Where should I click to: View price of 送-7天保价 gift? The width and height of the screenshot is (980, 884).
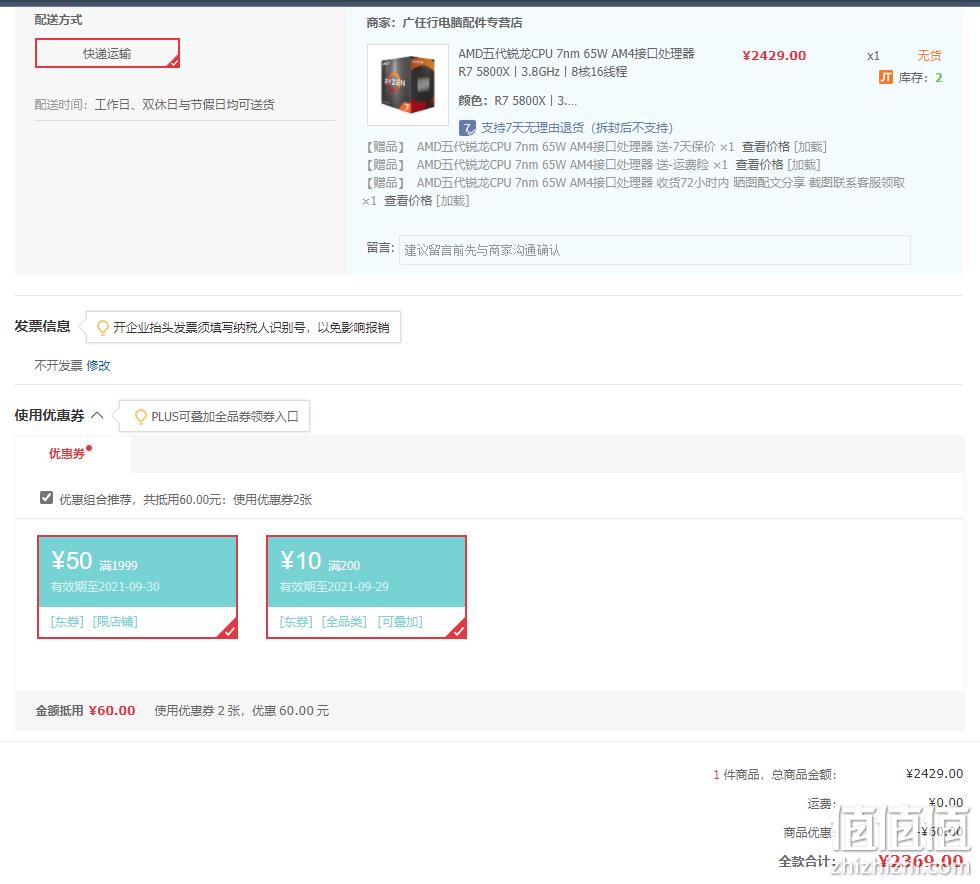click(766, 147)
